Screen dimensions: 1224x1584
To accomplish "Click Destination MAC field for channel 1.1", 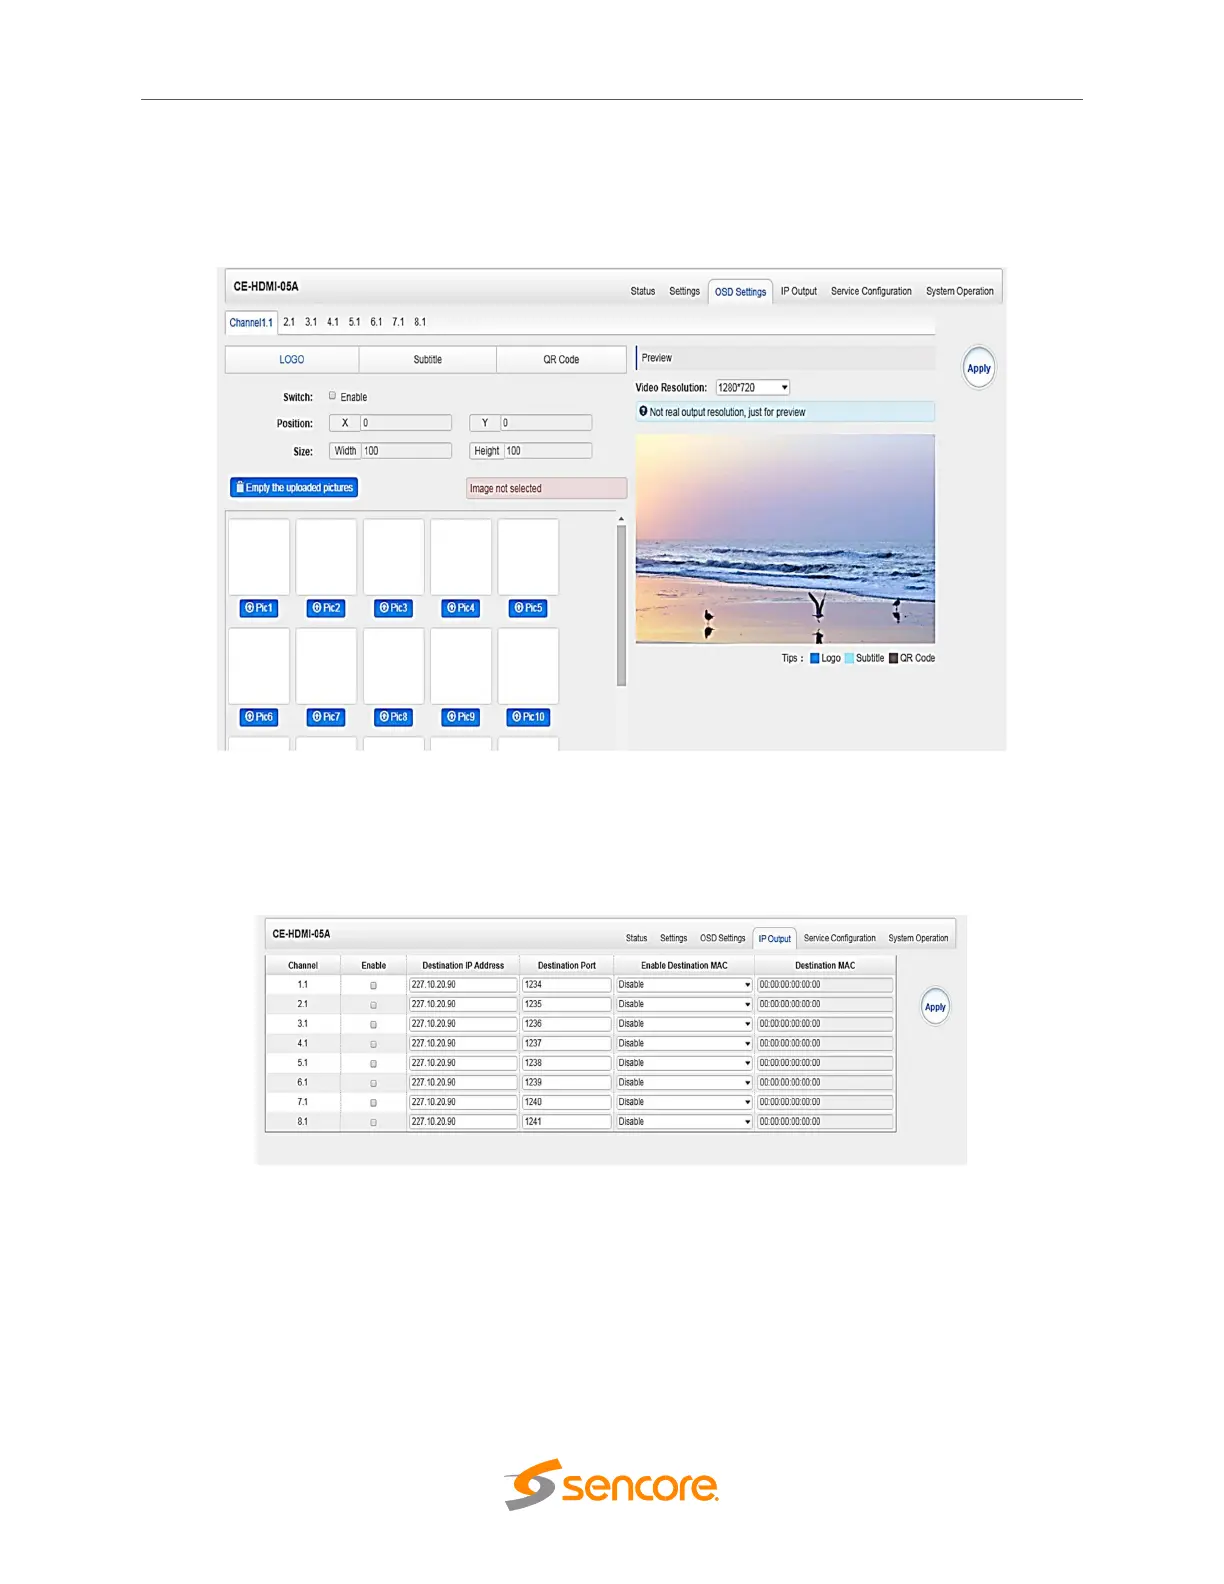I will click(x=825, y=985).
